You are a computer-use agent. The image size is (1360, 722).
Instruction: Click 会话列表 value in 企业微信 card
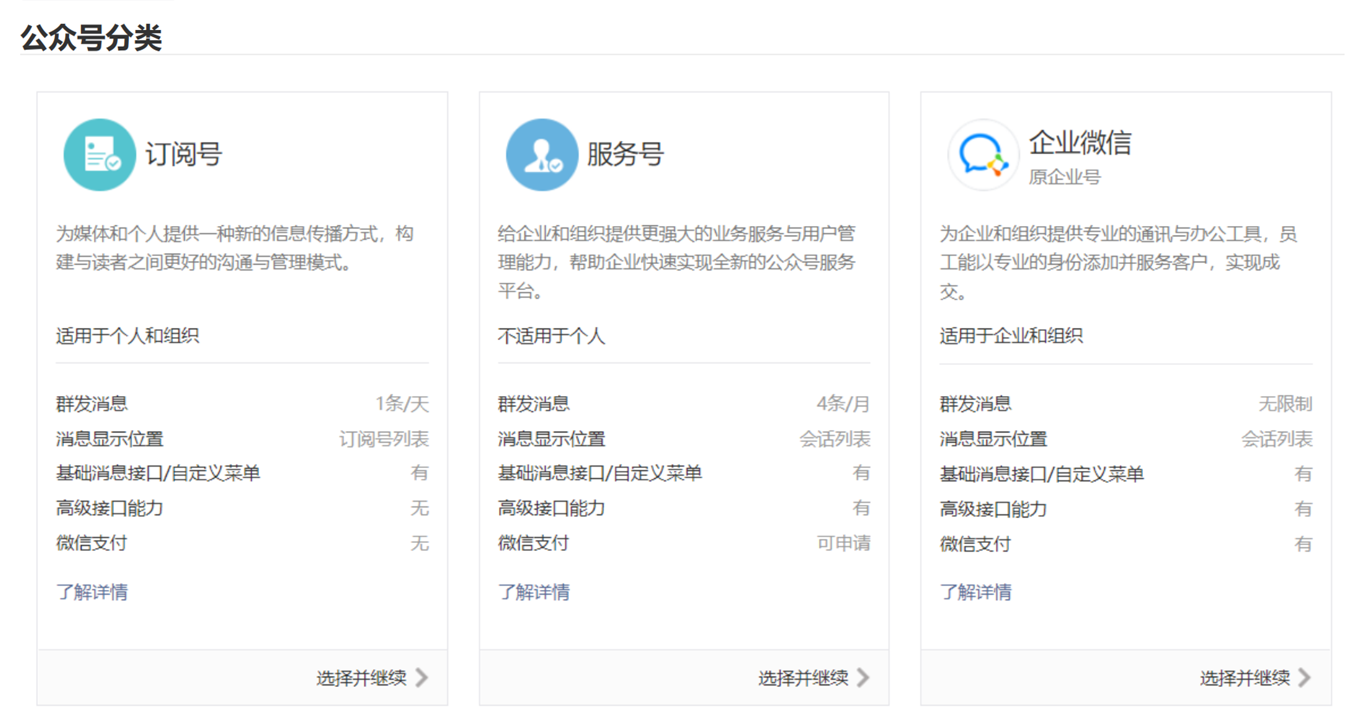coord(1277,439)
